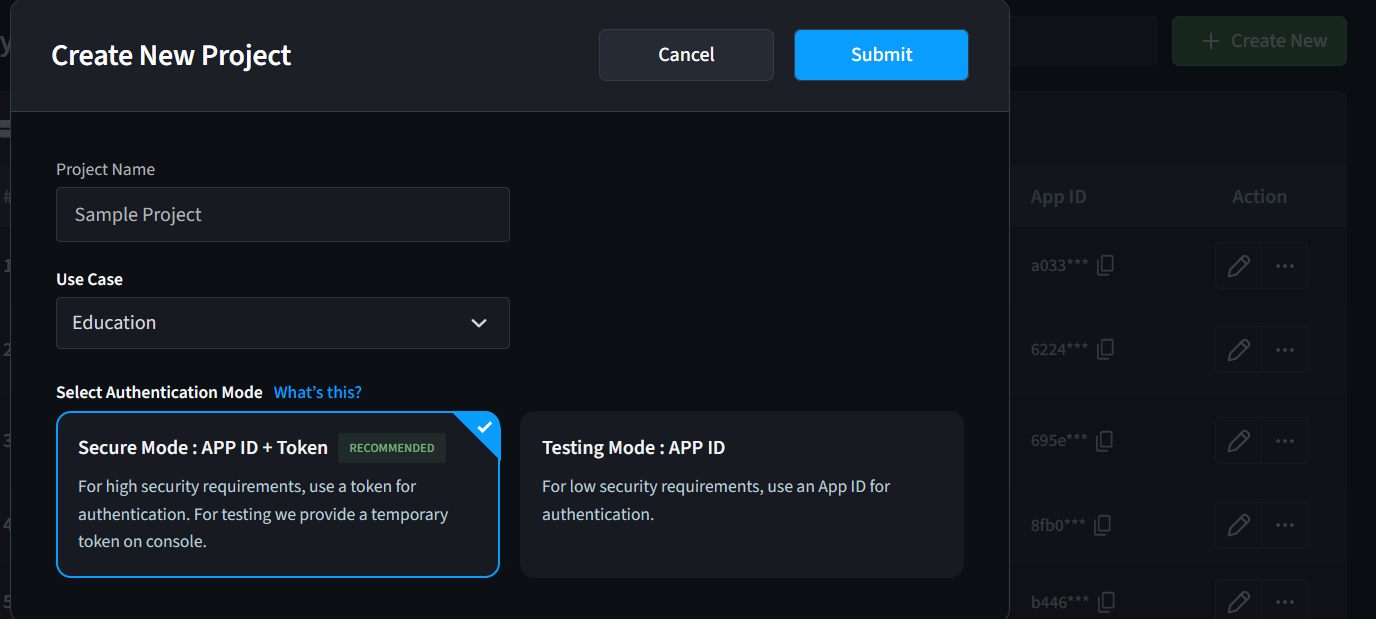Viewport: 1376px width, 619px height.
Task: Edit the project with App ID b446***
Action: tap(1238, 602)
